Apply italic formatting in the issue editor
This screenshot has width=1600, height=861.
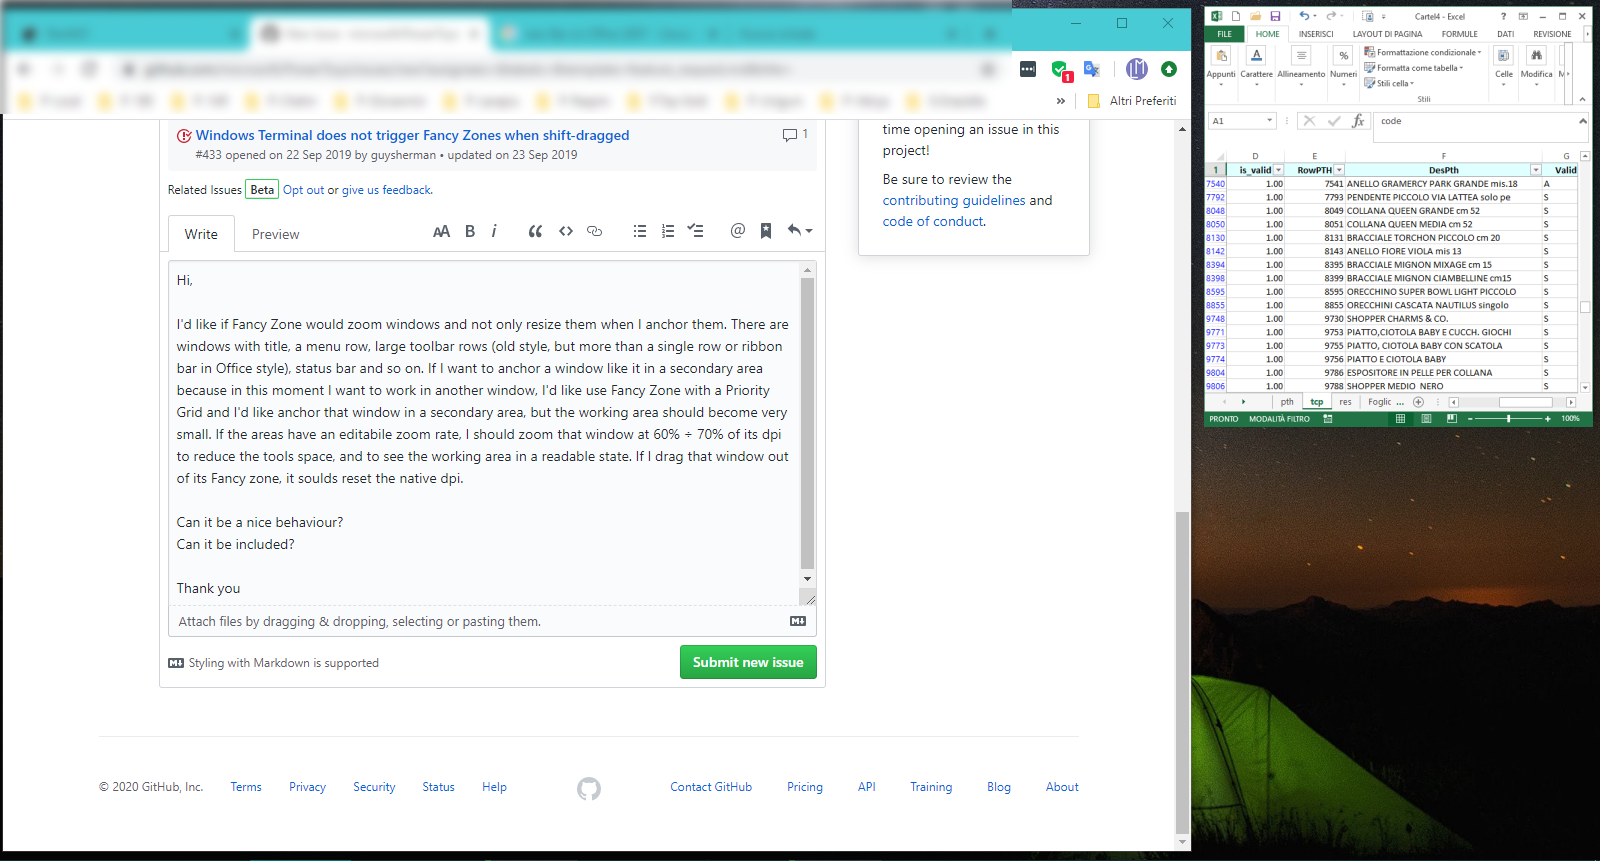[494, 231]
